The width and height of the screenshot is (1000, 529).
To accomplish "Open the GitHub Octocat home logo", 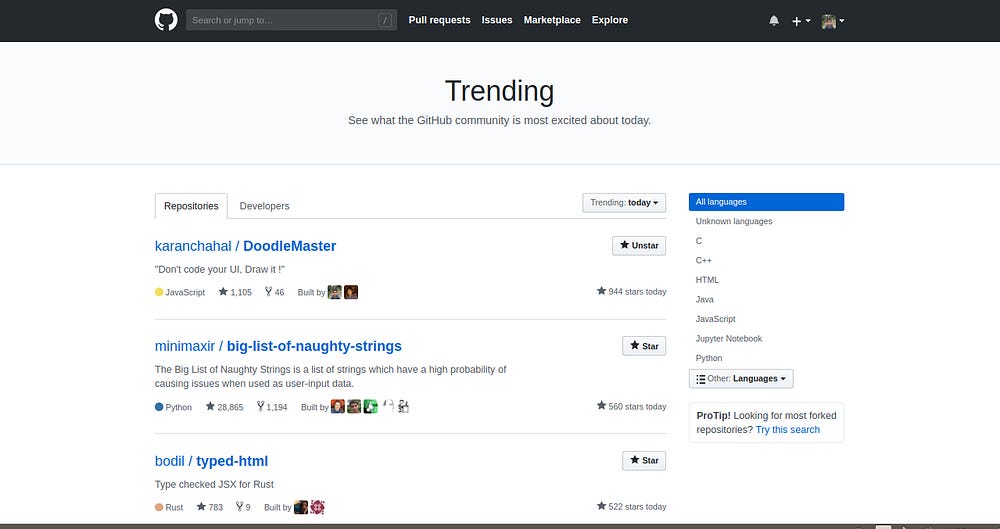I will (x=166, y=20).
